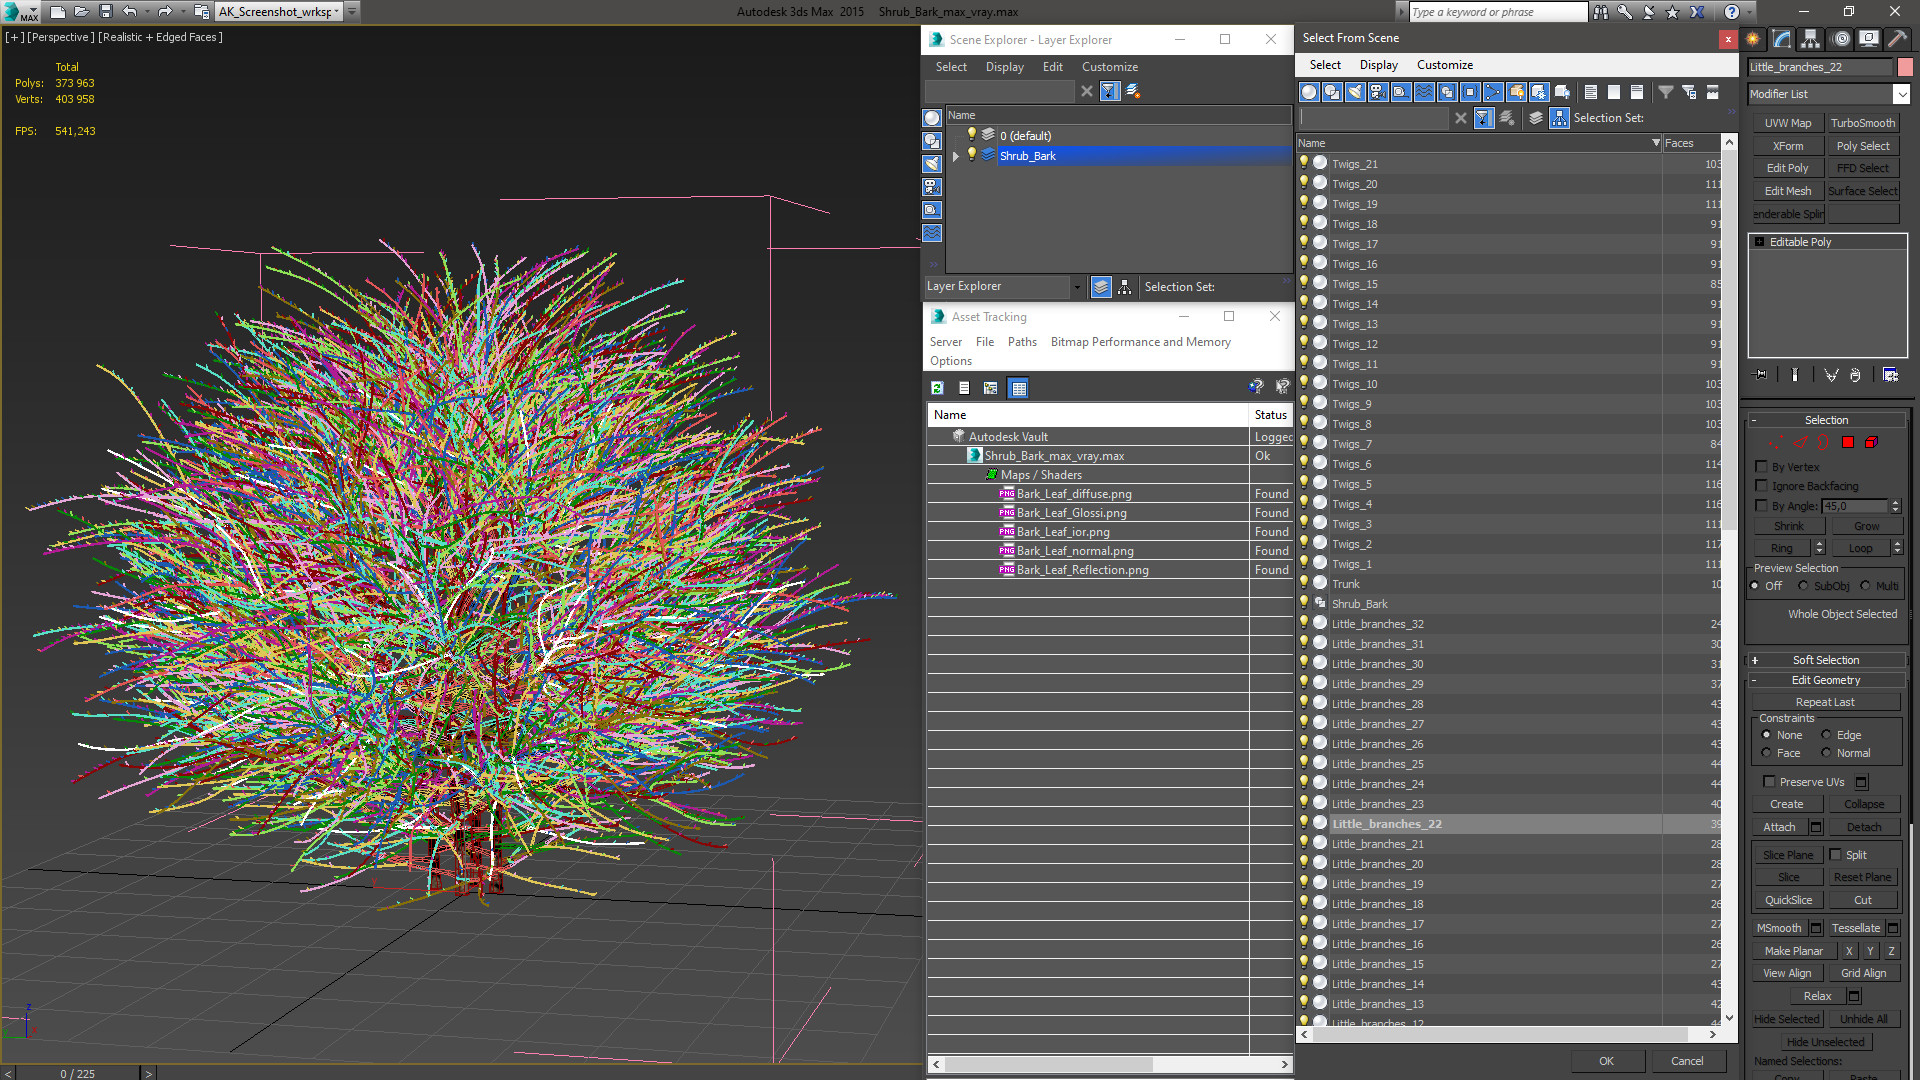Screen dimensions: 1920x1080
Task: Collapse Edit Geometry rollout
Action: pyautogui.click(x=1826, y=680)
